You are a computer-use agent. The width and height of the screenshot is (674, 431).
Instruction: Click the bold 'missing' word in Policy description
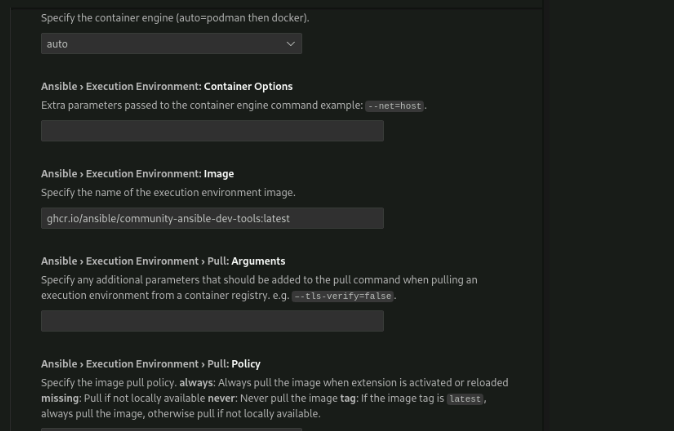point(60,398)
